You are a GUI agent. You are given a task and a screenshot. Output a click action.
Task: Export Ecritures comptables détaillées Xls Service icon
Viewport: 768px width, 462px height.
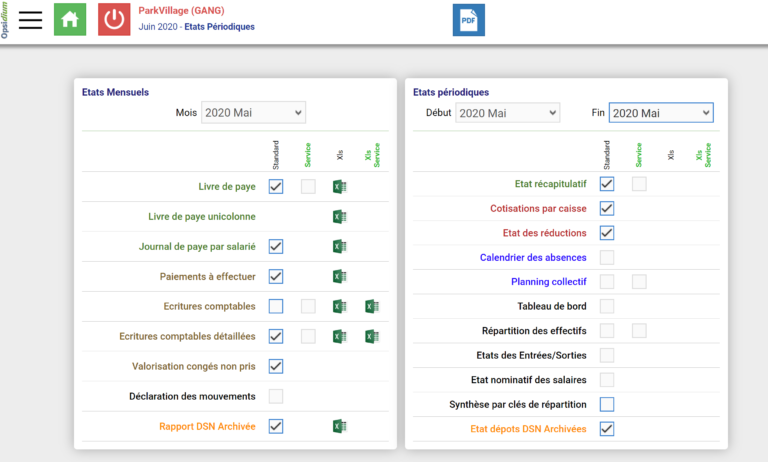pos(372,337)
